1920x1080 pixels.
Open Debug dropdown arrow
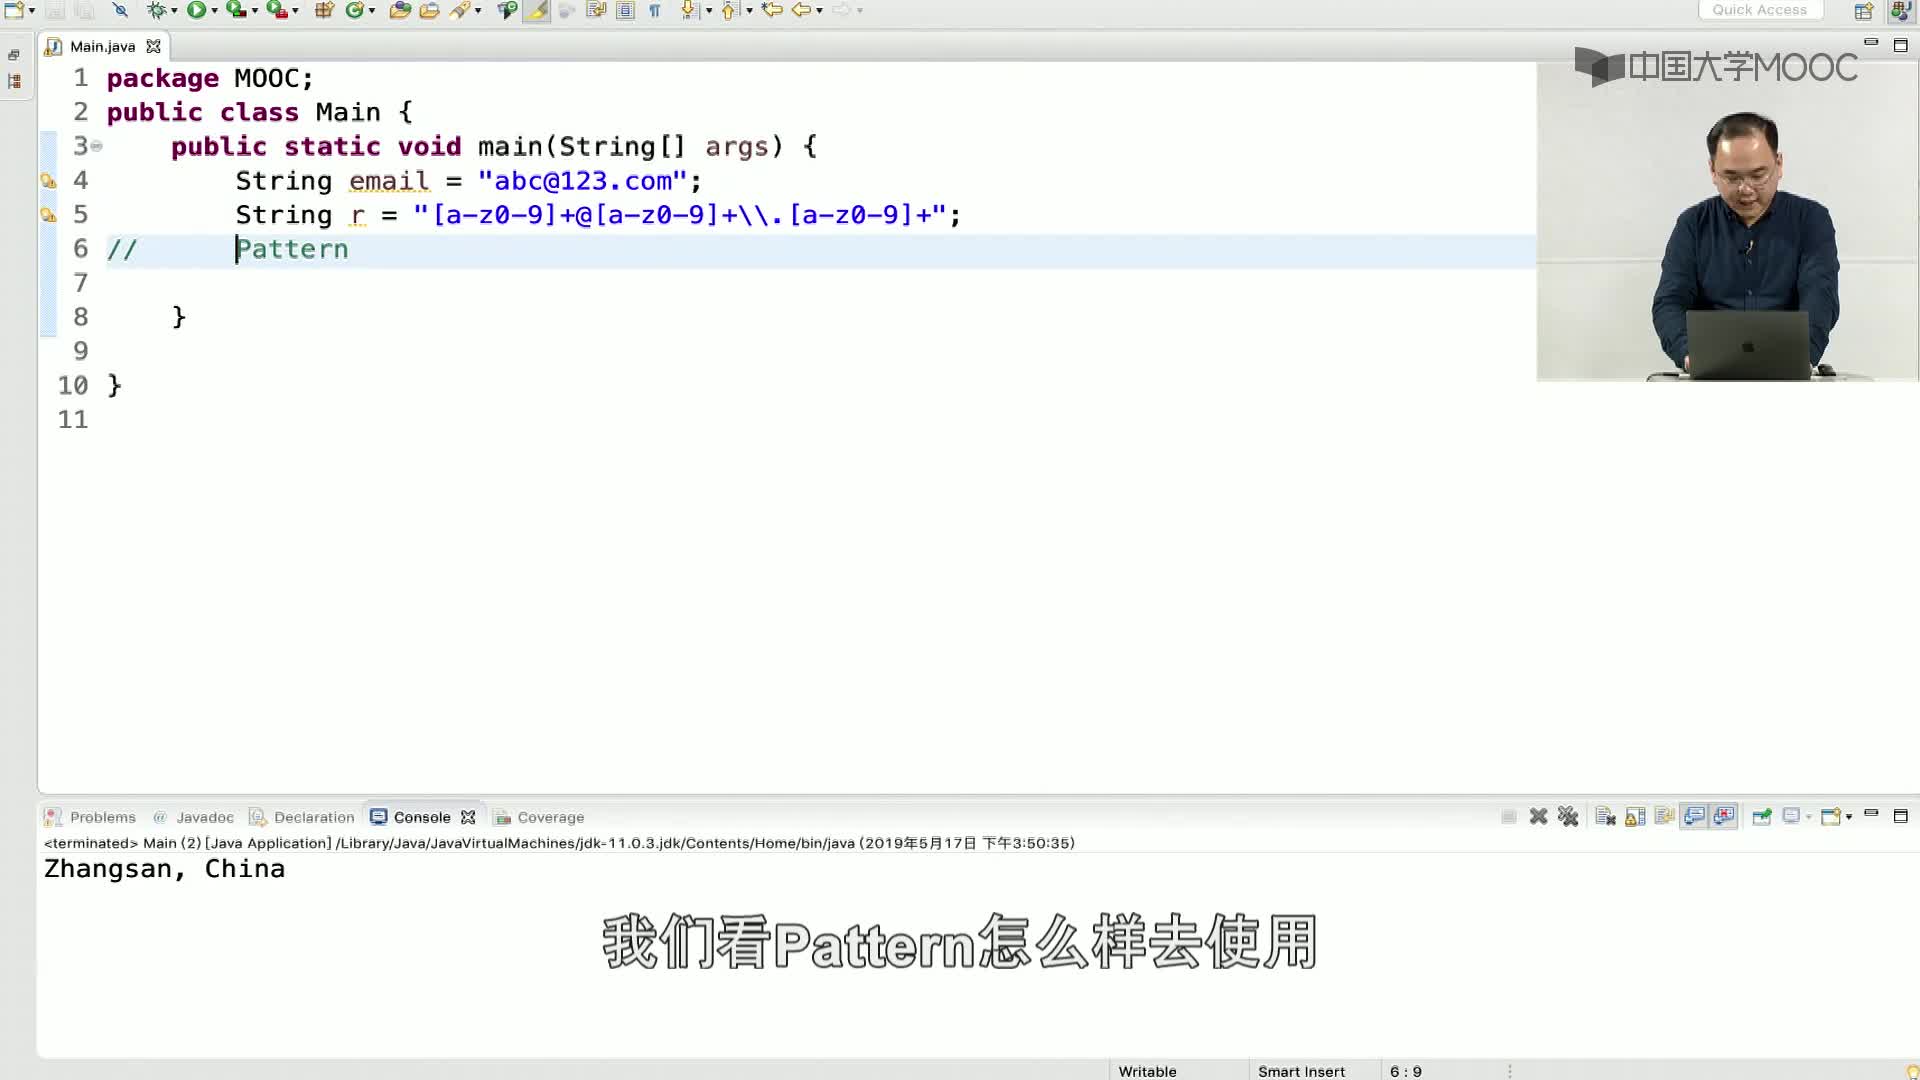click(174, 11)
